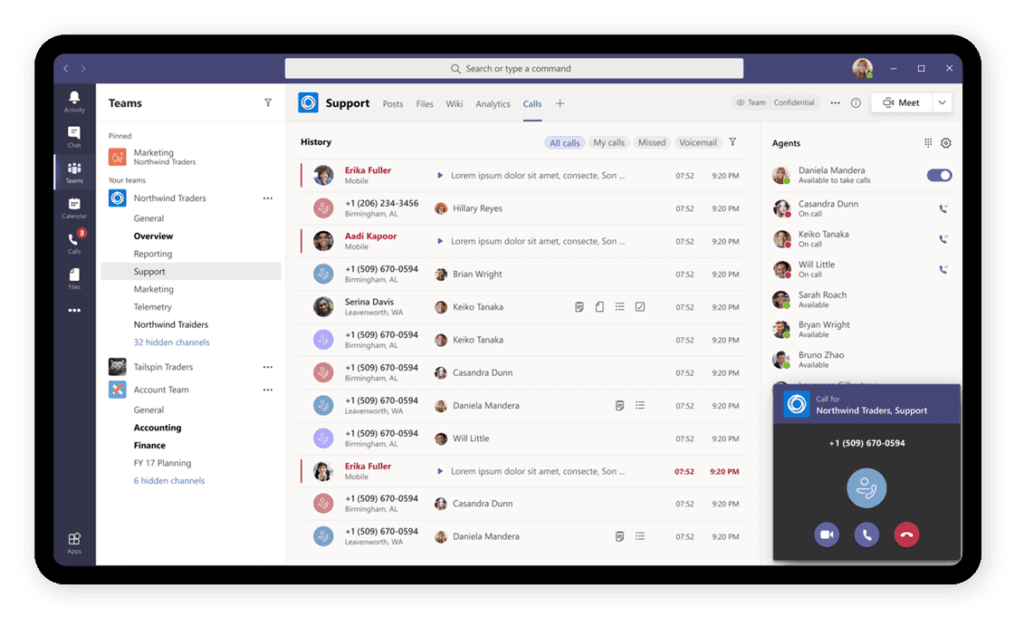Viewport: 1024px width, 627px height.
Task: Select the Tailspin Traders team
Action: (163, 367)
